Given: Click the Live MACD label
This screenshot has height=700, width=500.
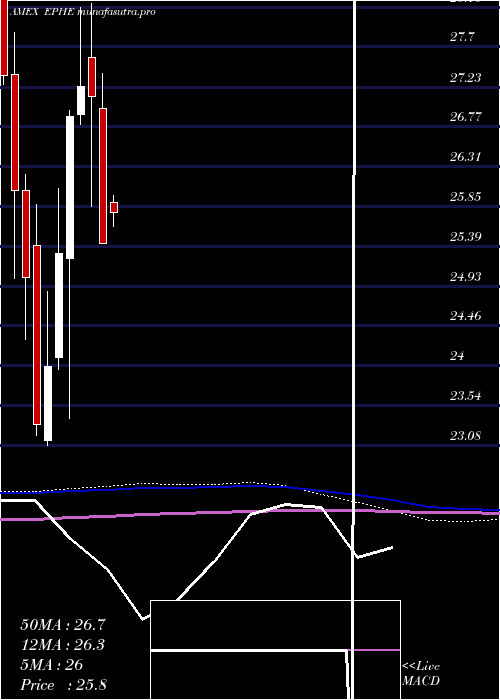Looking at the screenshot, I should (421, 674).
